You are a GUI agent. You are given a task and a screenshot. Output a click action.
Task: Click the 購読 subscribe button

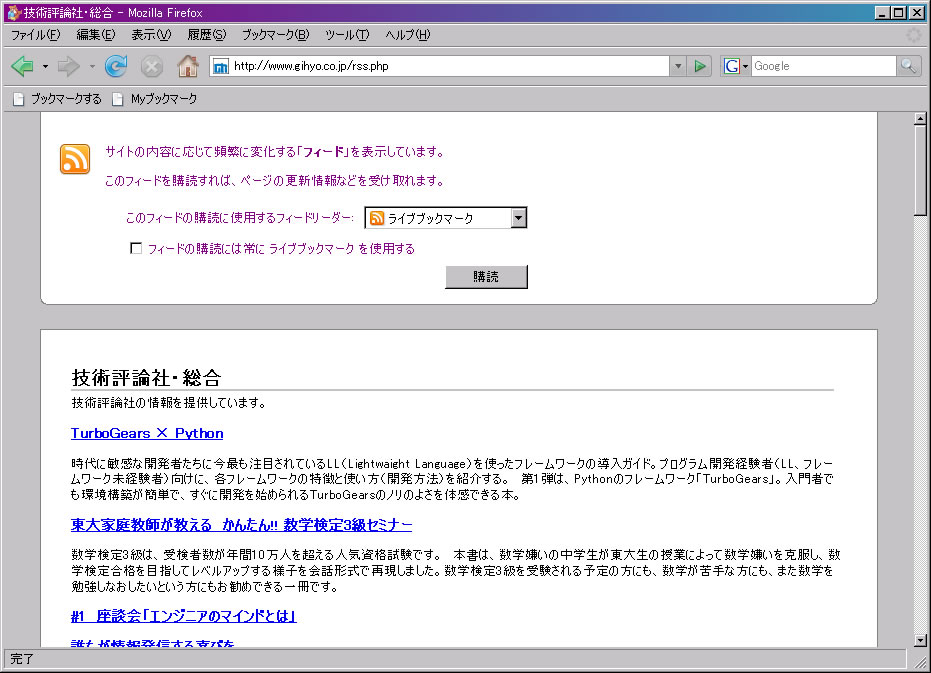pyautogui.click(x=486, y=277)
